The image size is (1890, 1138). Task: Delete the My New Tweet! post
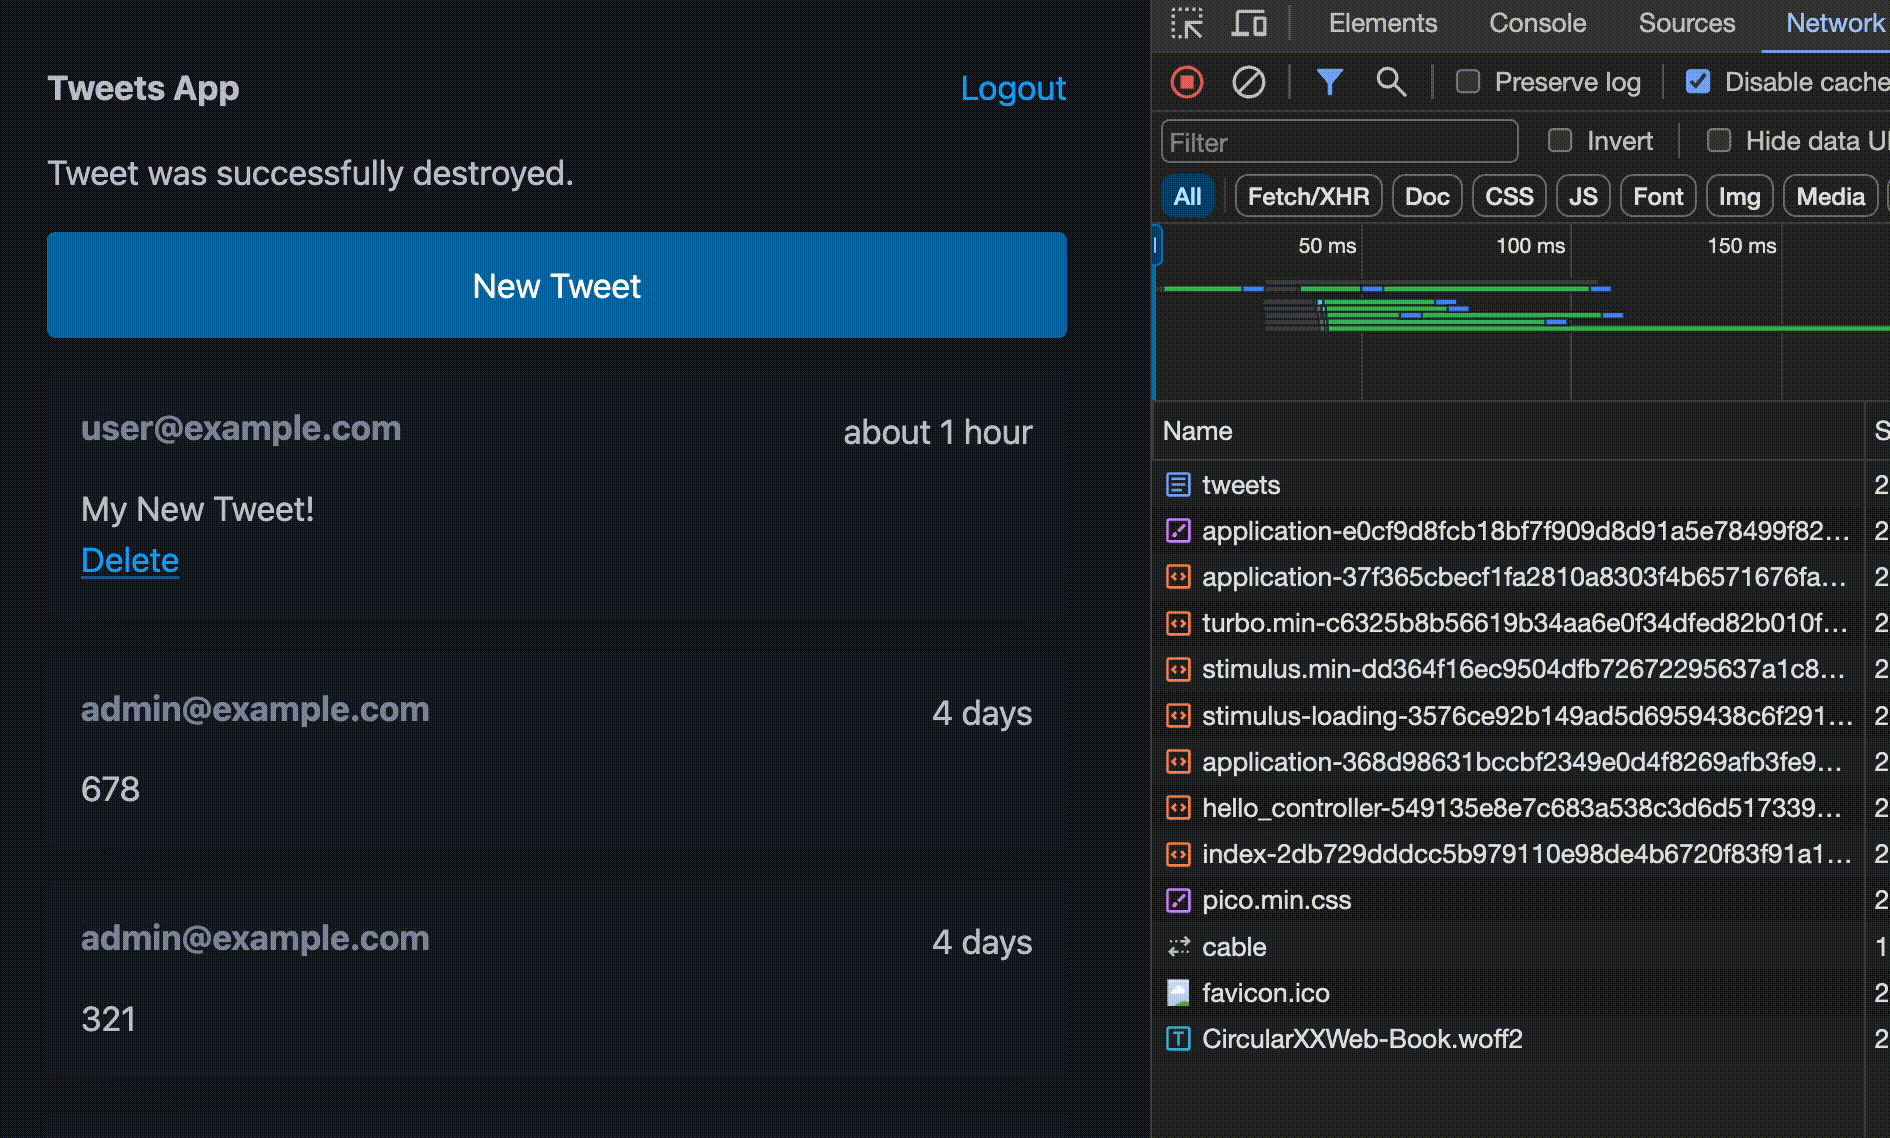pos(130,560)
